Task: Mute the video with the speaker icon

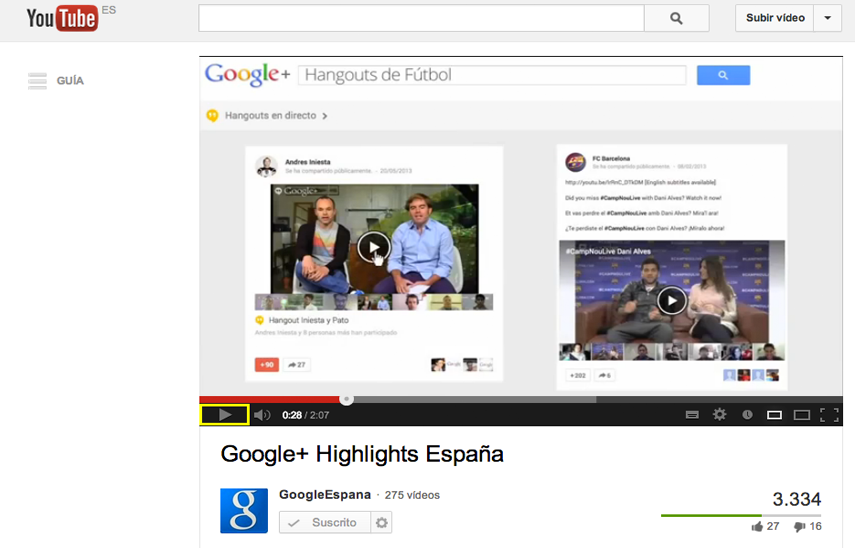Action: [x=262, y=415]
